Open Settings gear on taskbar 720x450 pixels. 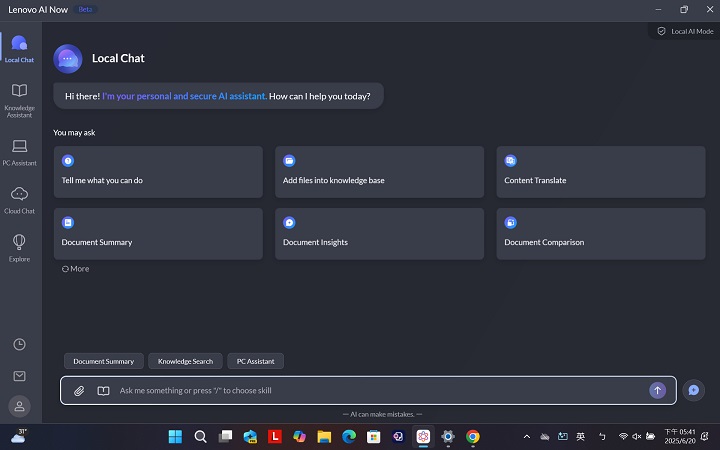pyautogui.click(x=448, y=436)
